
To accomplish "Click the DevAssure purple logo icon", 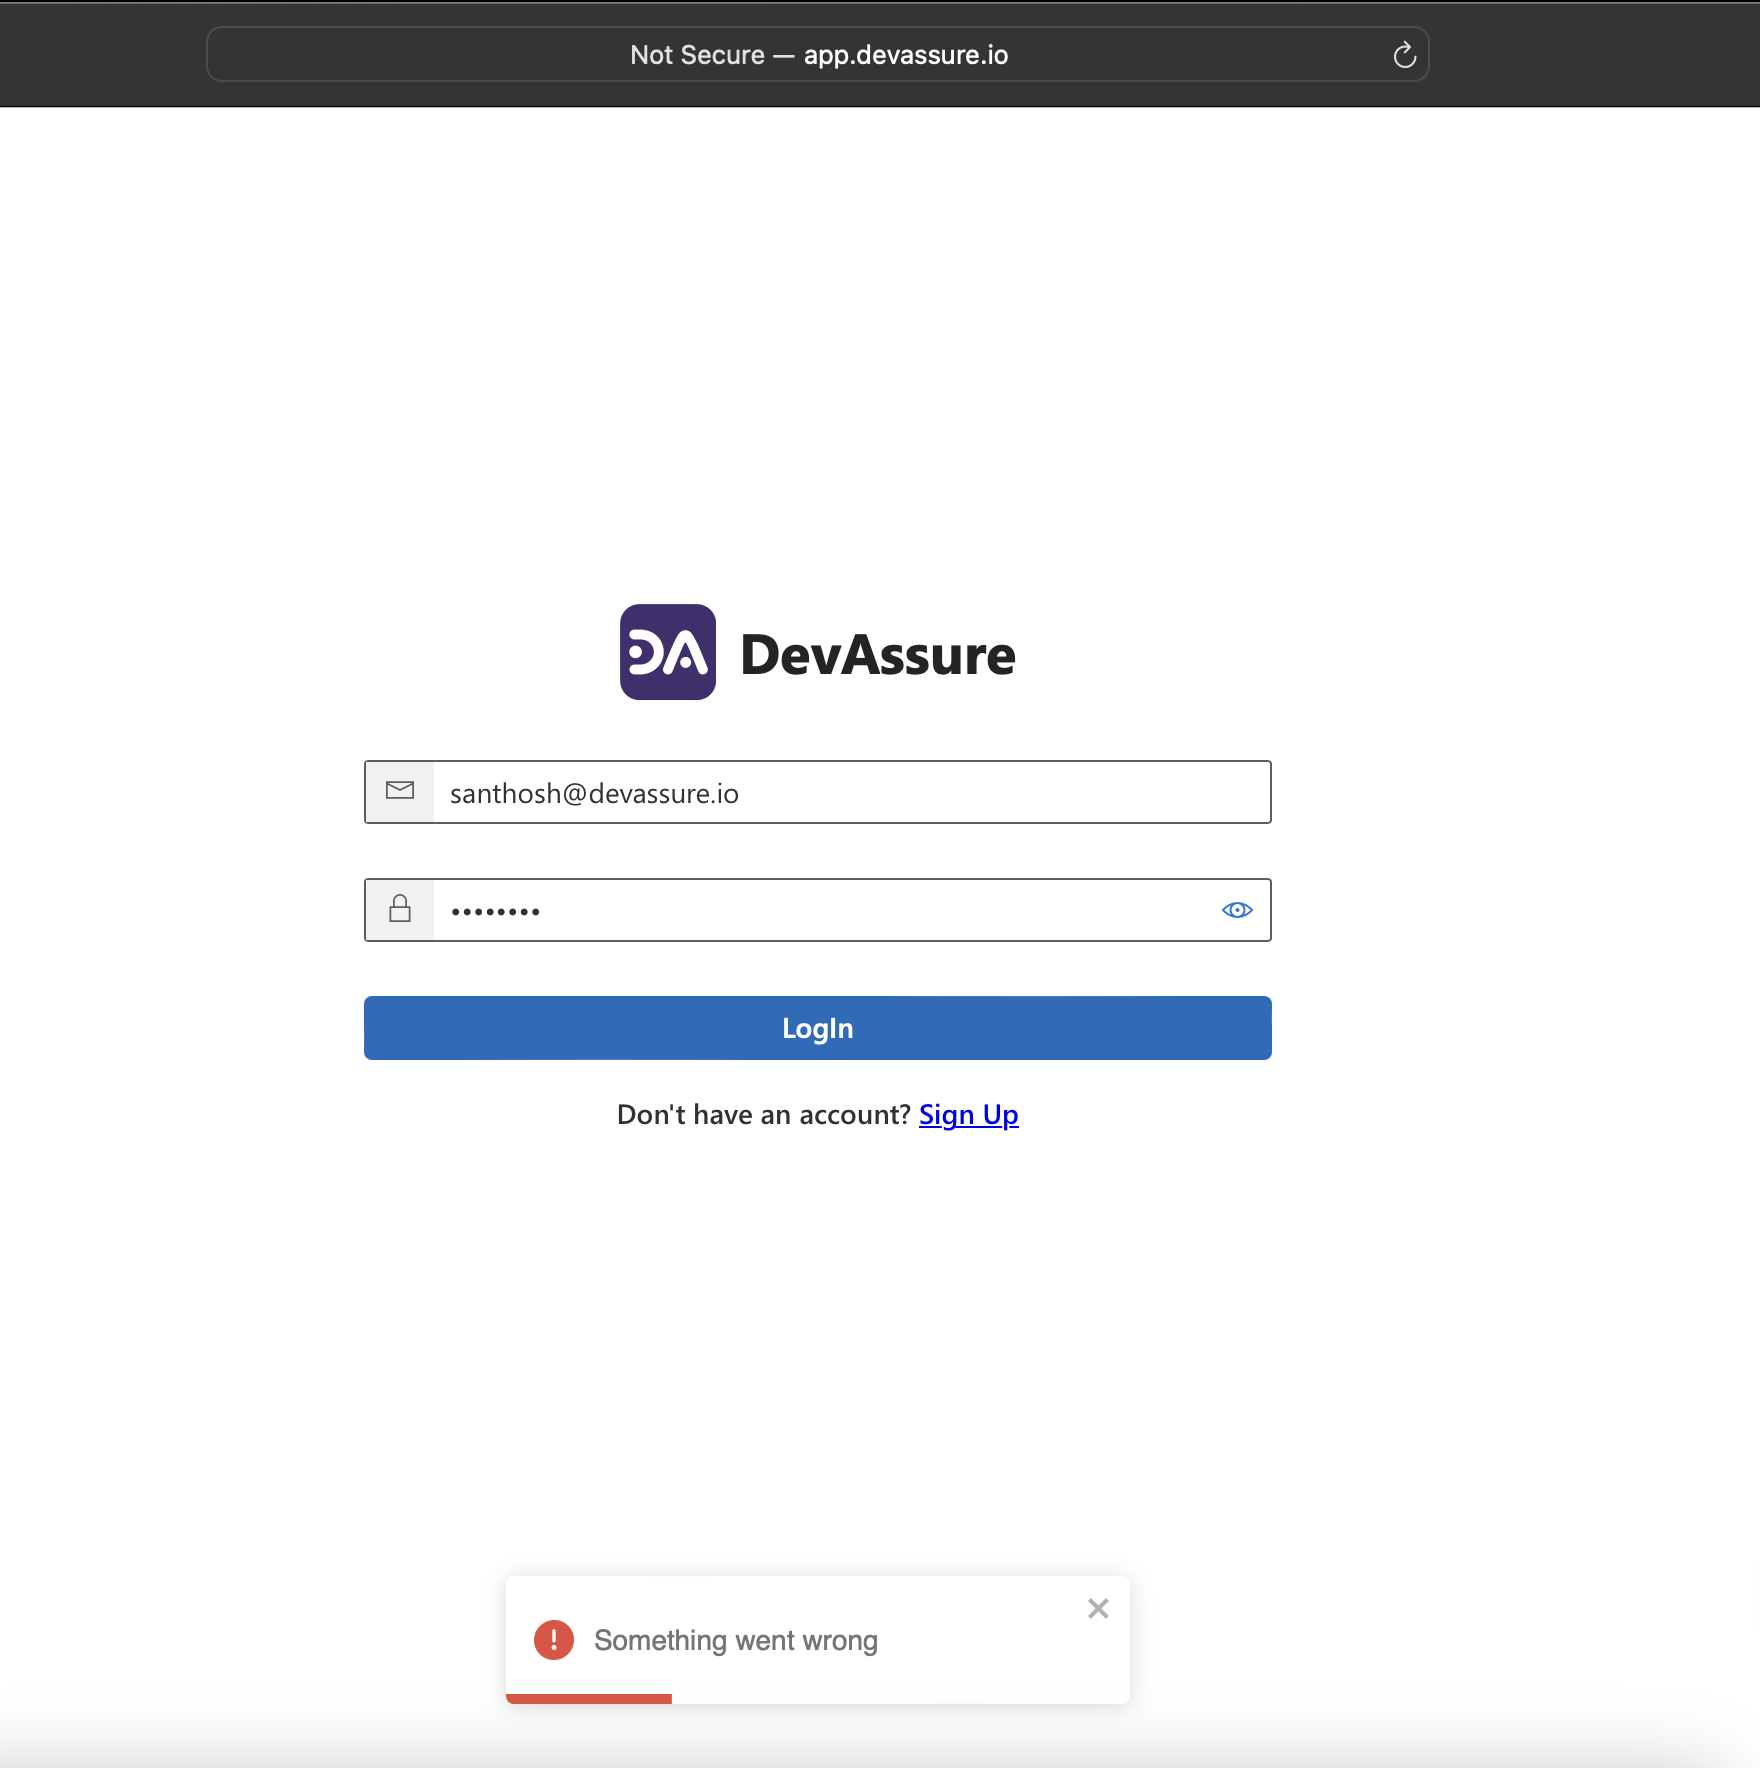I will (667, 652).
